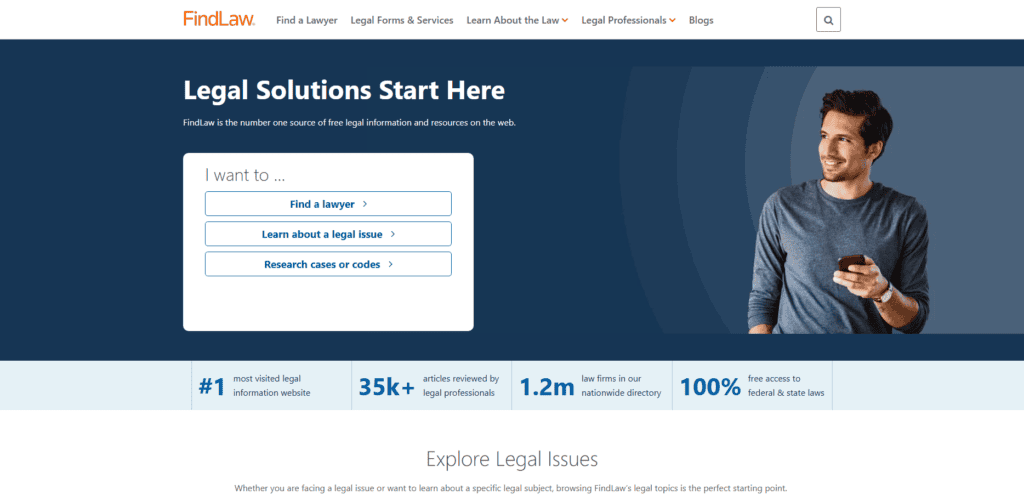Click 'articles reviewed by legal professionals' text
The image size is (1024, 501).
(461, 386)
